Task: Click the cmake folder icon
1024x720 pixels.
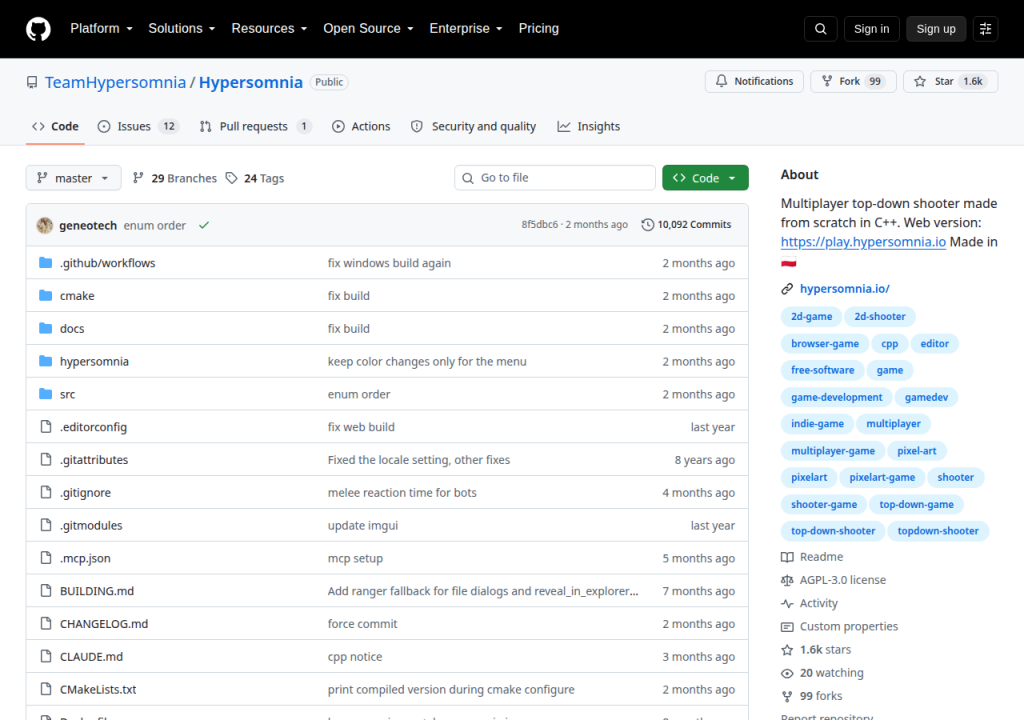Action: tap(45, 295)
